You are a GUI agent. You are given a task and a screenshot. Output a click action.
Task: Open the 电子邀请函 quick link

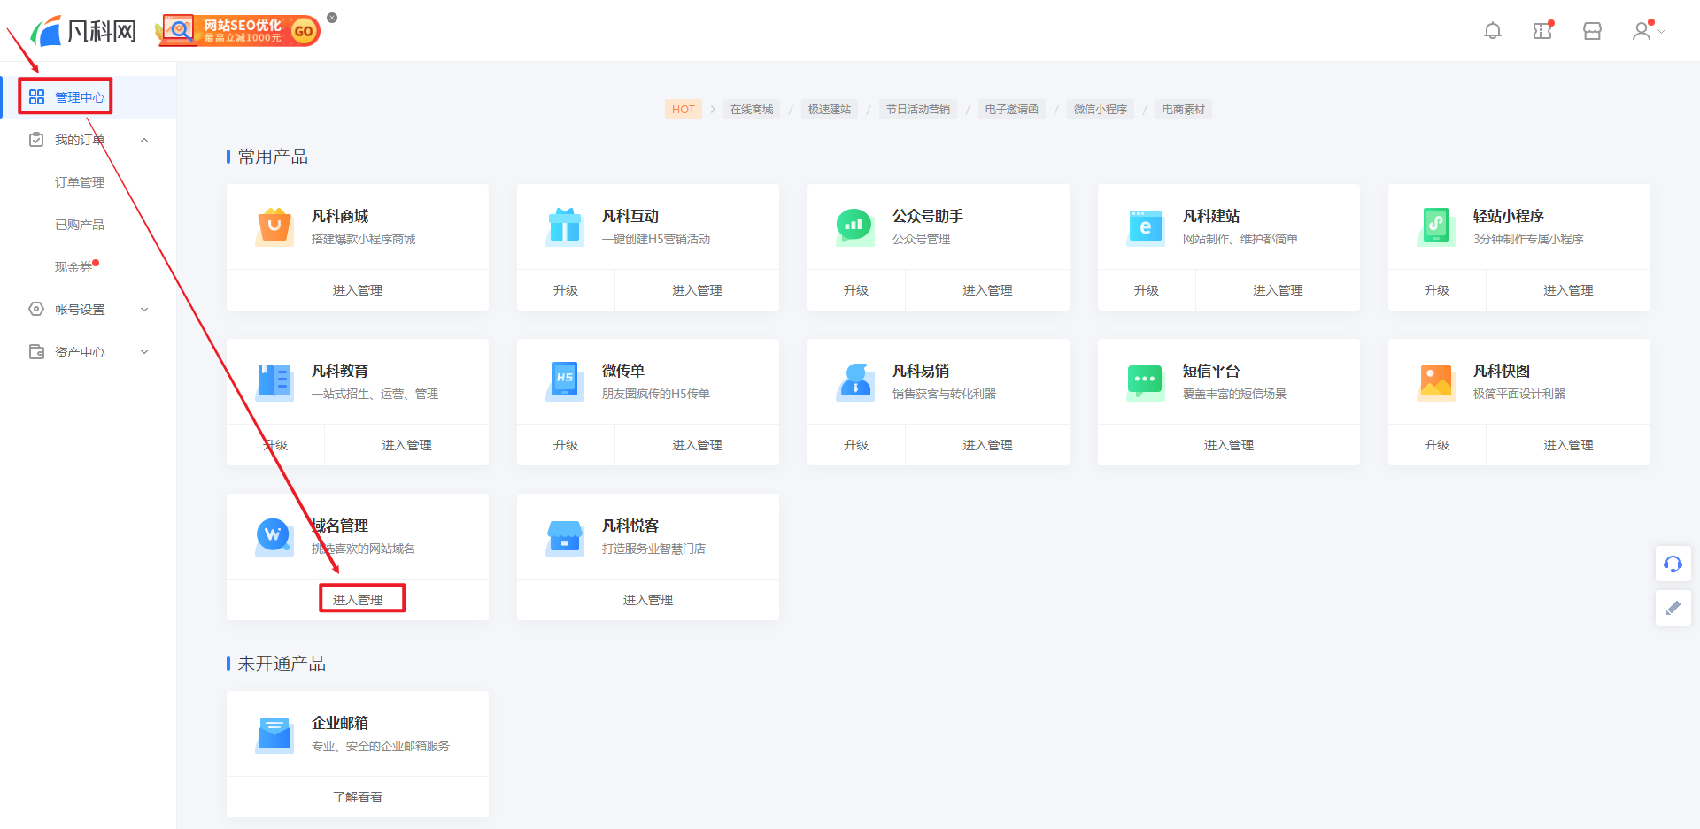[x=1011, y=109]
